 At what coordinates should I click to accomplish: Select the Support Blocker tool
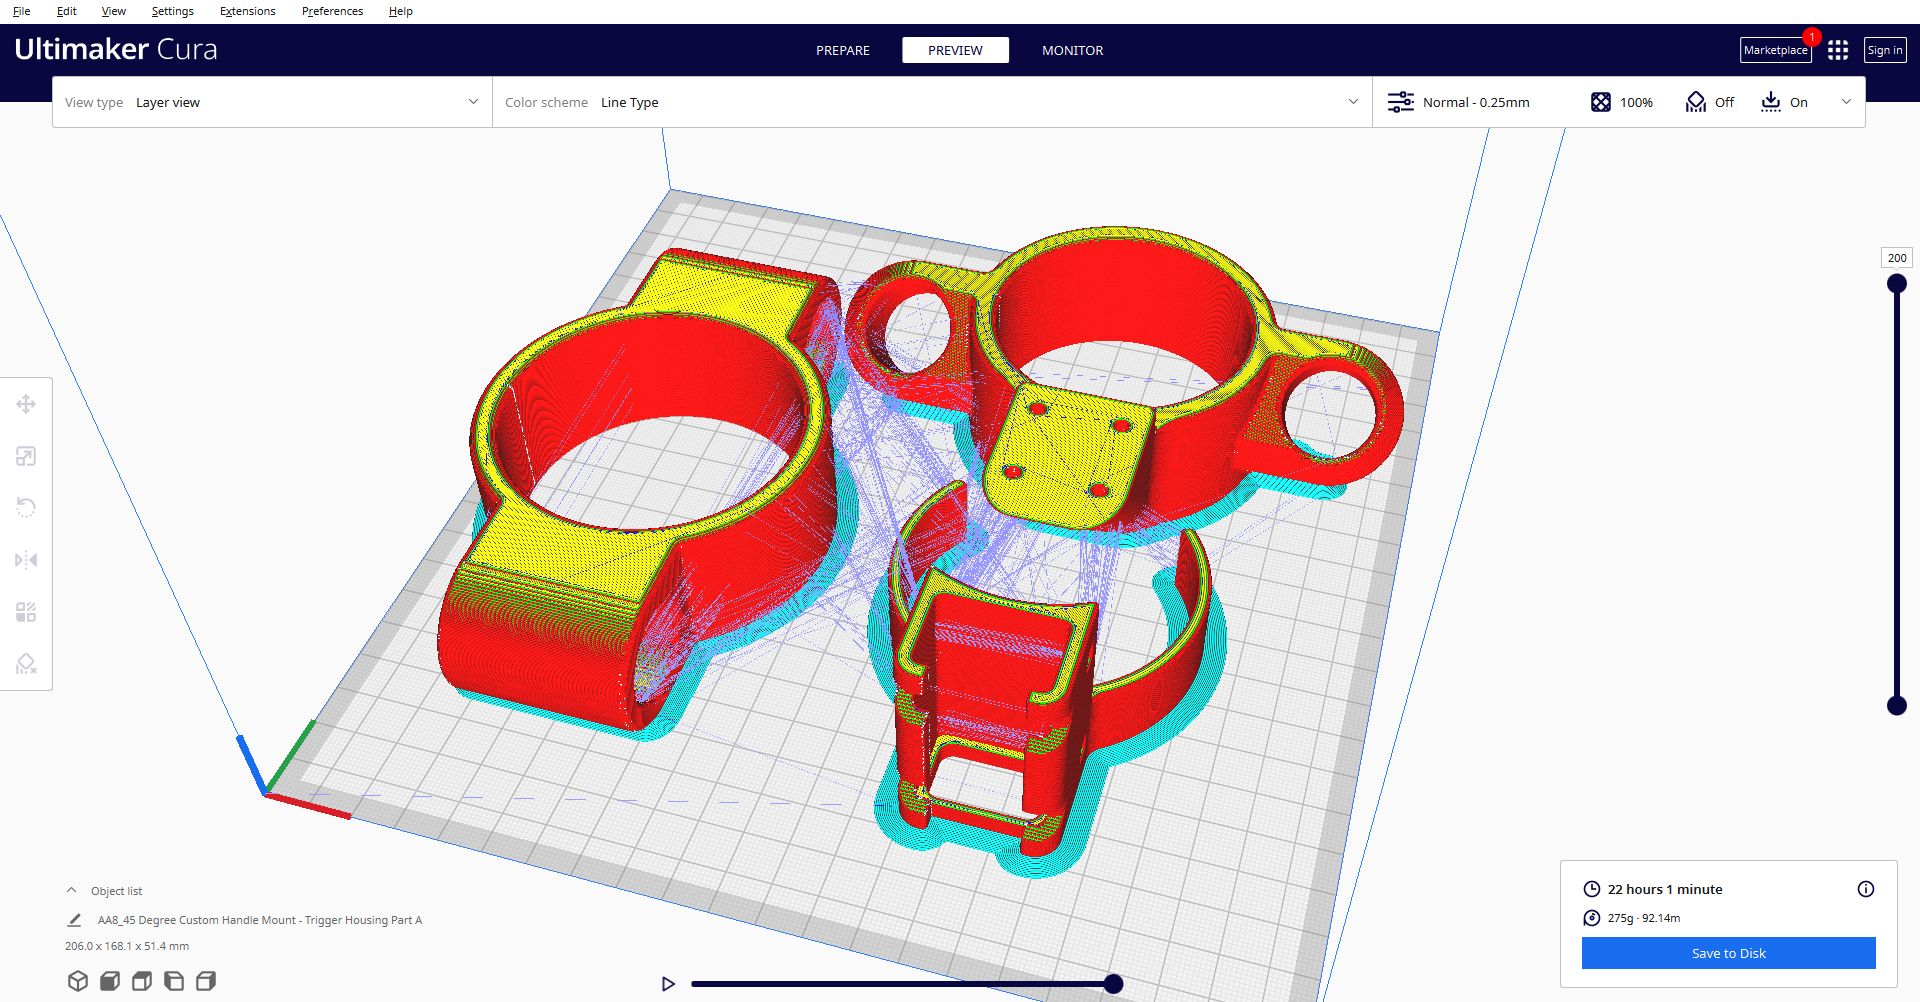[x=26, y=663]
